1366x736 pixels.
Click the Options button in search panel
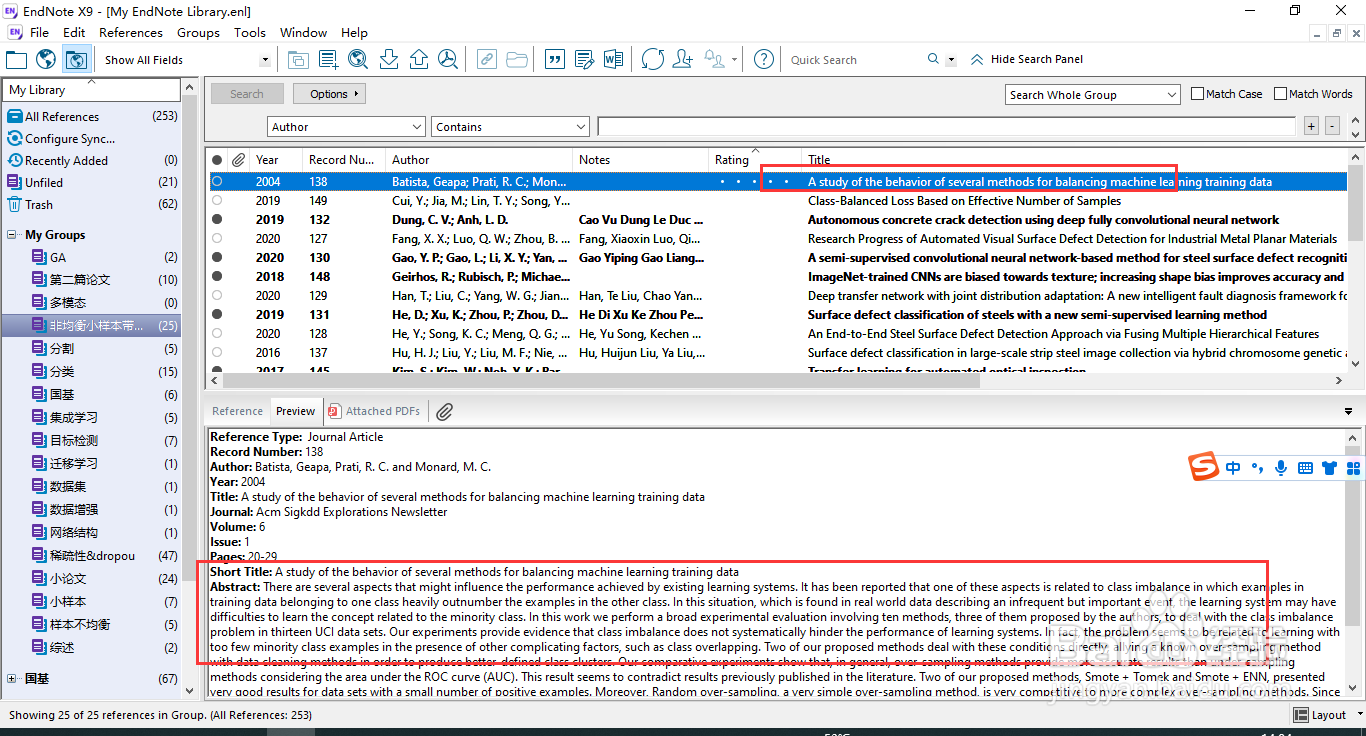329,94
